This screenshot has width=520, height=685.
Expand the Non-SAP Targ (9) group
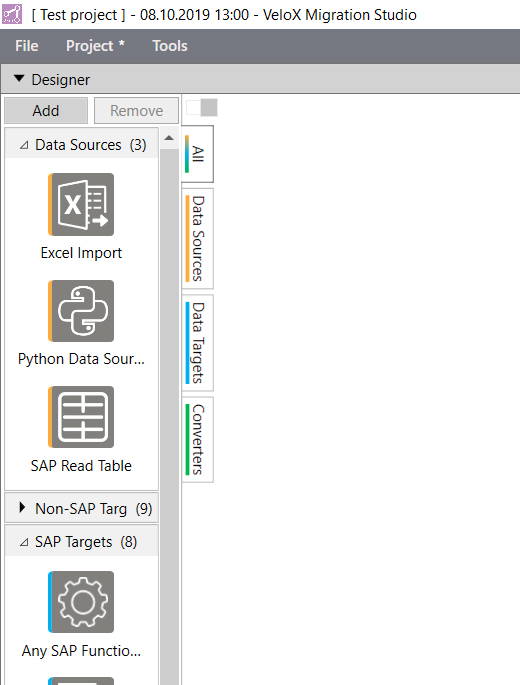pyautogui.click(x=22, y=508)
